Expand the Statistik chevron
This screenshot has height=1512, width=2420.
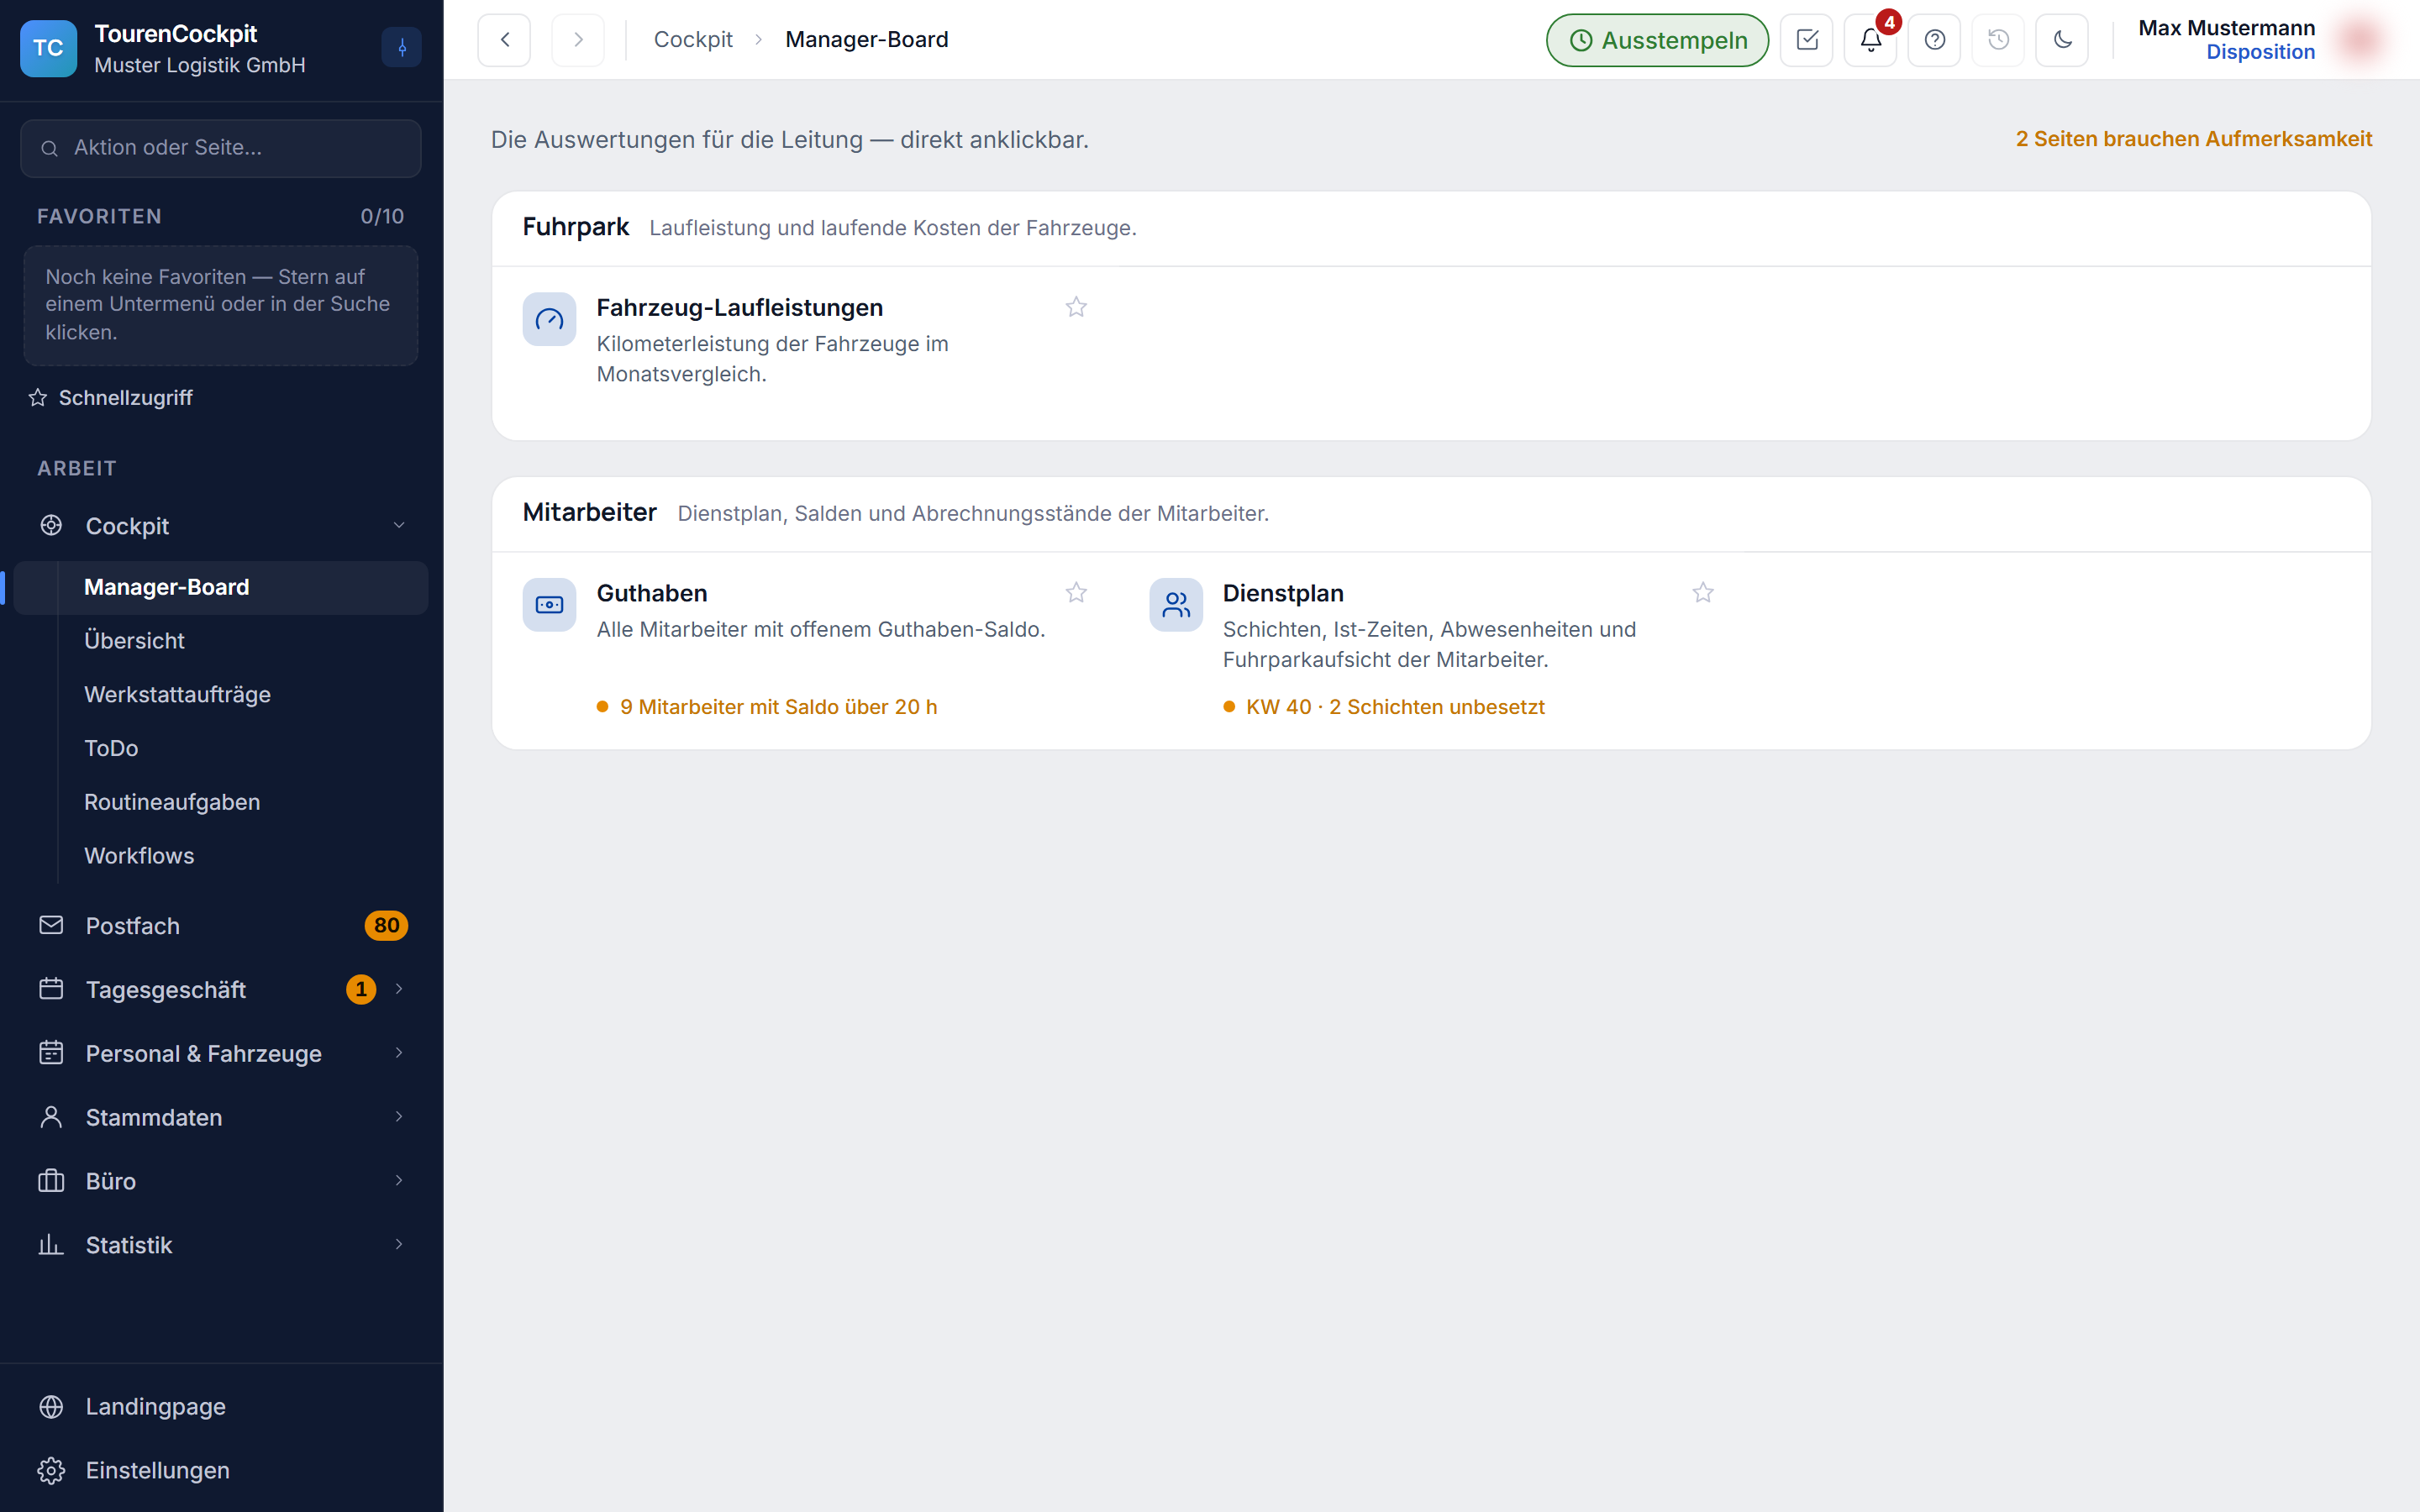click(399, 1245)
